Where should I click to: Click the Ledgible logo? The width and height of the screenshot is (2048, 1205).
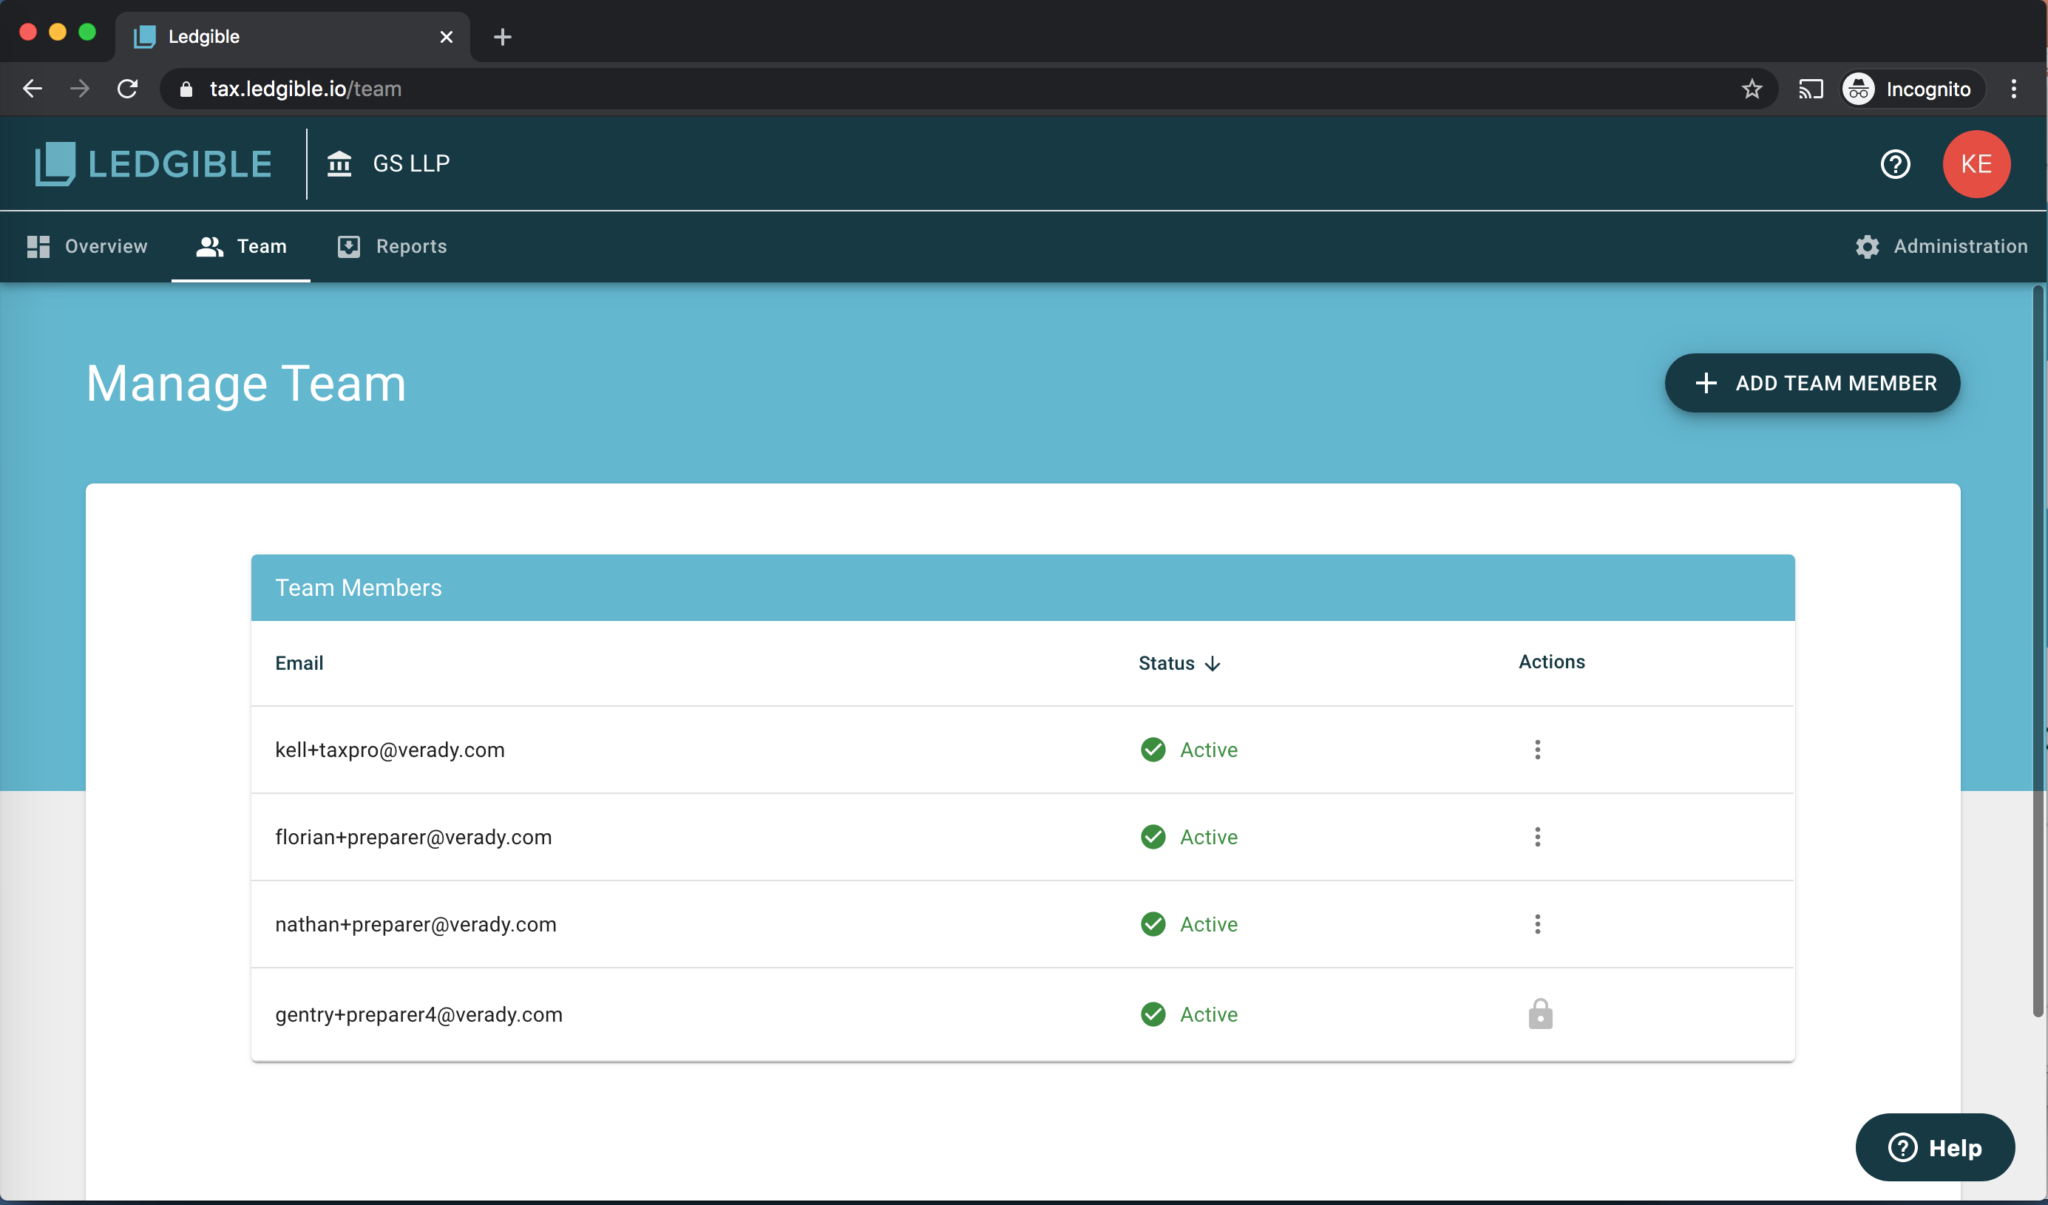pyautogui.click(x=153, y=164)
